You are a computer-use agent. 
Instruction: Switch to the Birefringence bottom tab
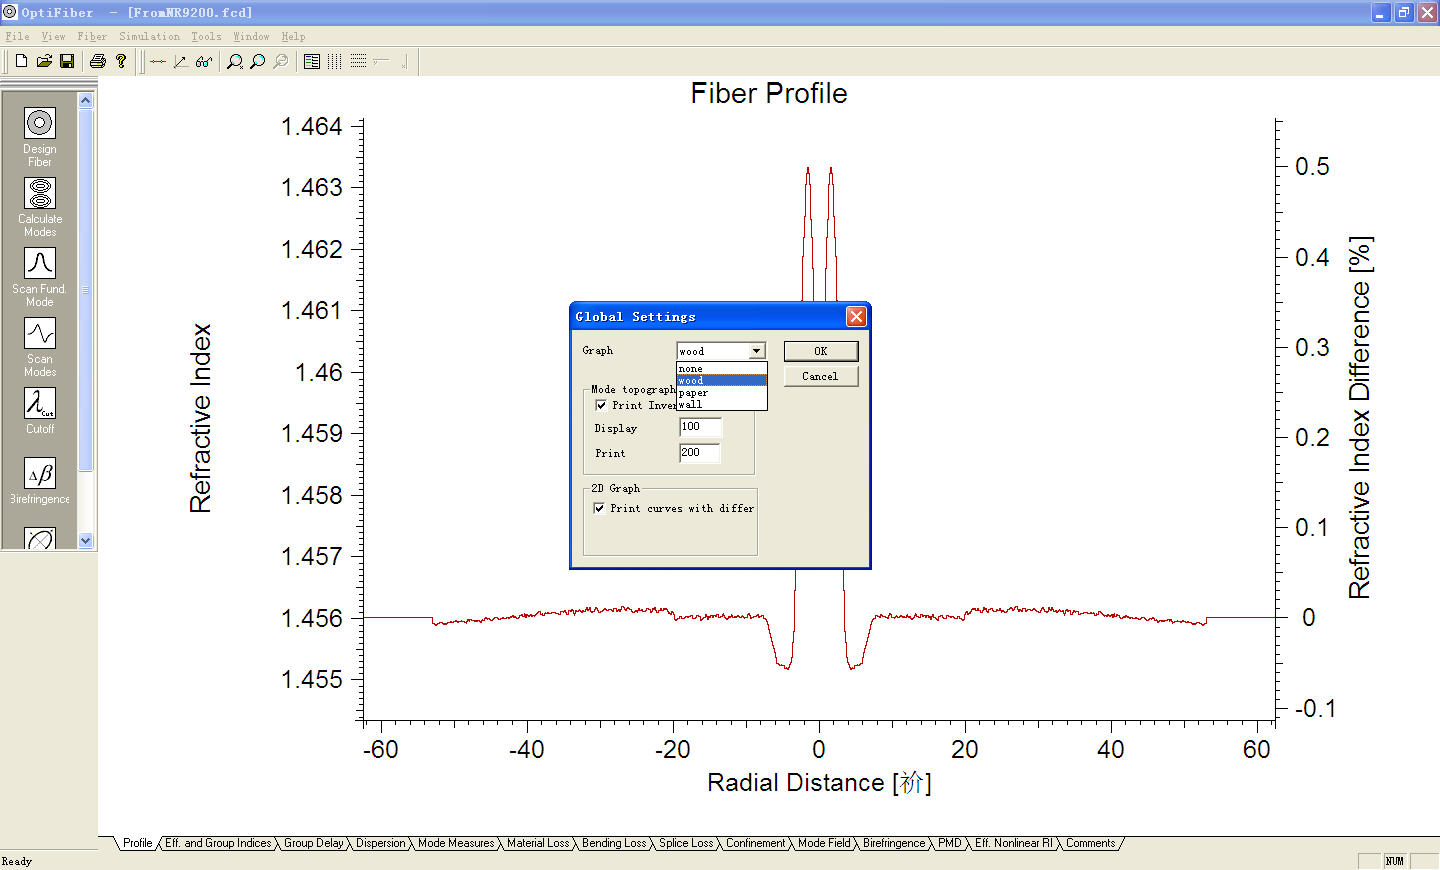pyautogui.click(x=894, y=843)
